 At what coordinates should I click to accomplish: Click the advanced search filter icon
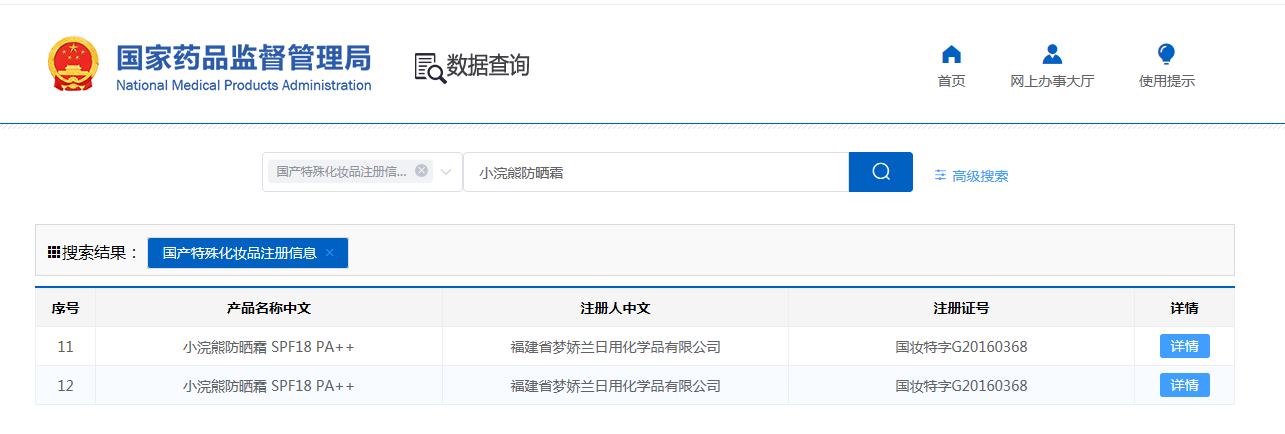[940, 175]
